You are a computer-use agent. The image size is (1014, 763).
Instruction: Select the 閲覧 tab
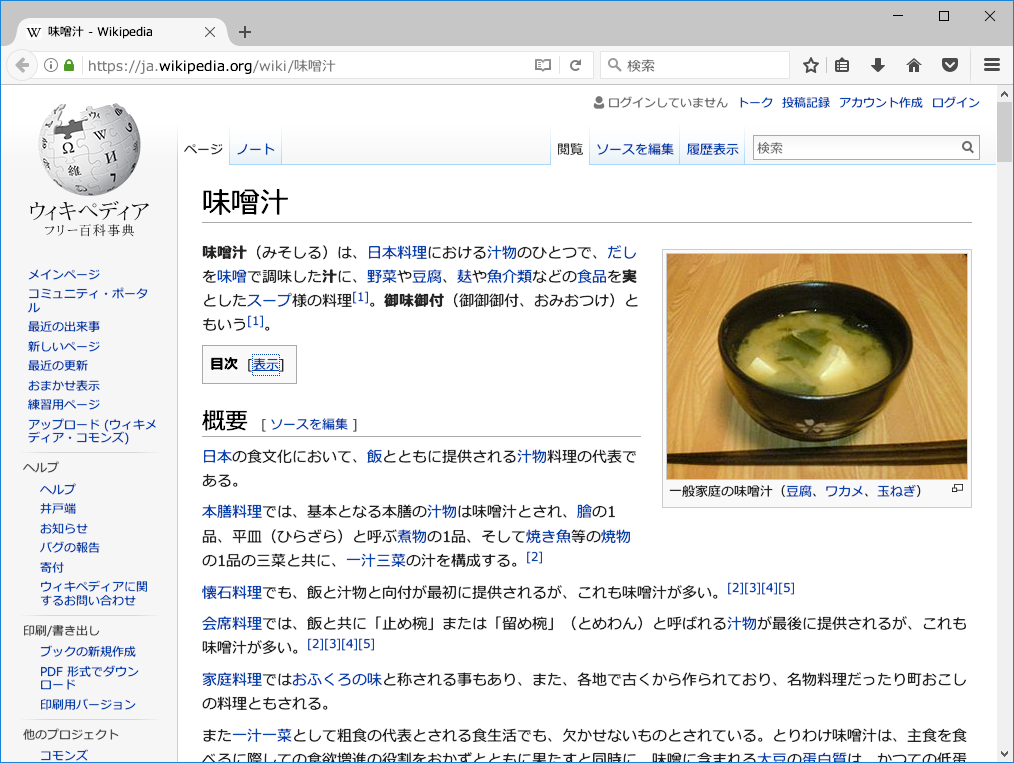point(570,149)
